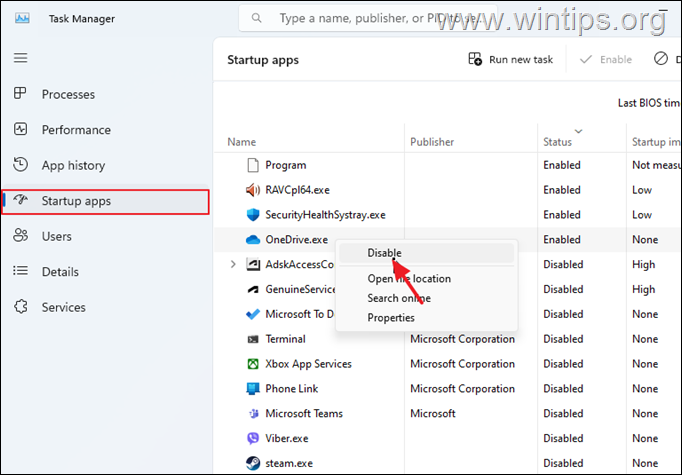Screen dimensions: 682x475
Task: Sort by the Name column header
Action: point(241,142)
